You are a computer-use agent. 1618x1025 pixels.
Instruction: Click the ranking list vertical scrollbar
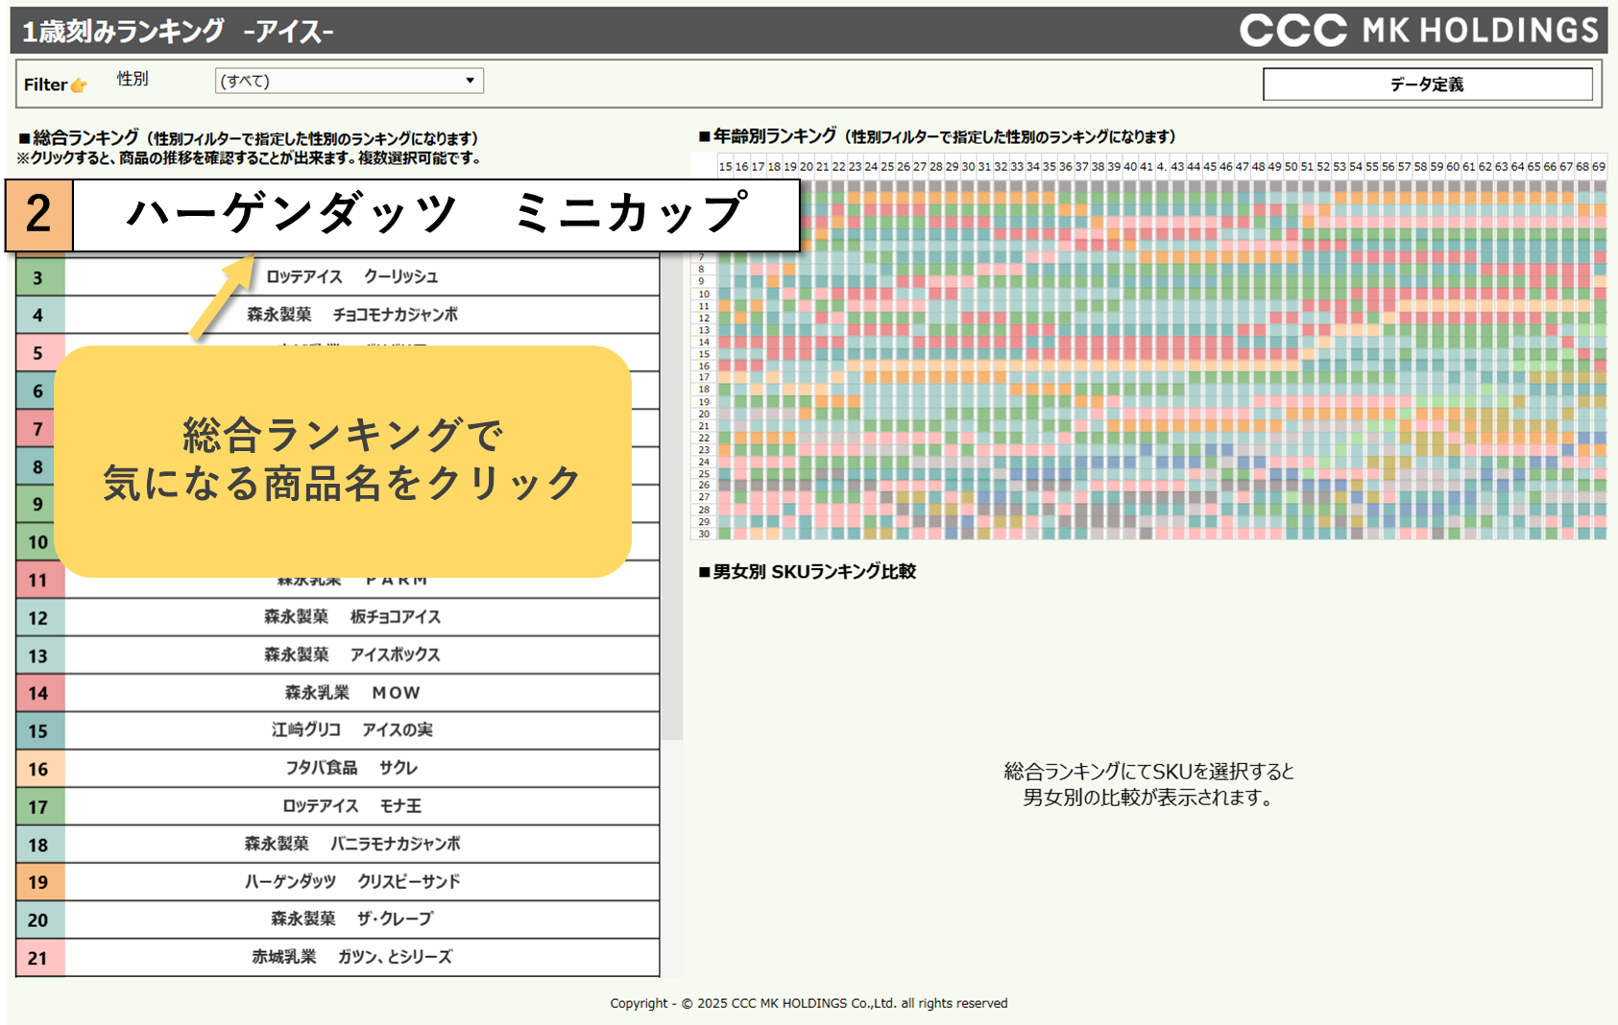pyautogui.click(x=672, y=500)
